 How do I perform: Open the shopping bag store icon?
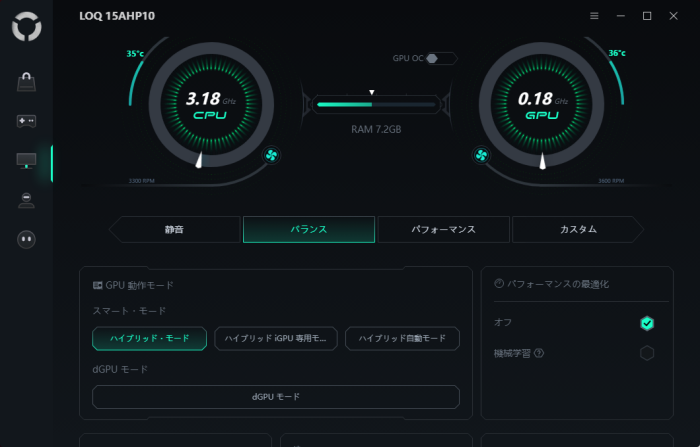26,82
